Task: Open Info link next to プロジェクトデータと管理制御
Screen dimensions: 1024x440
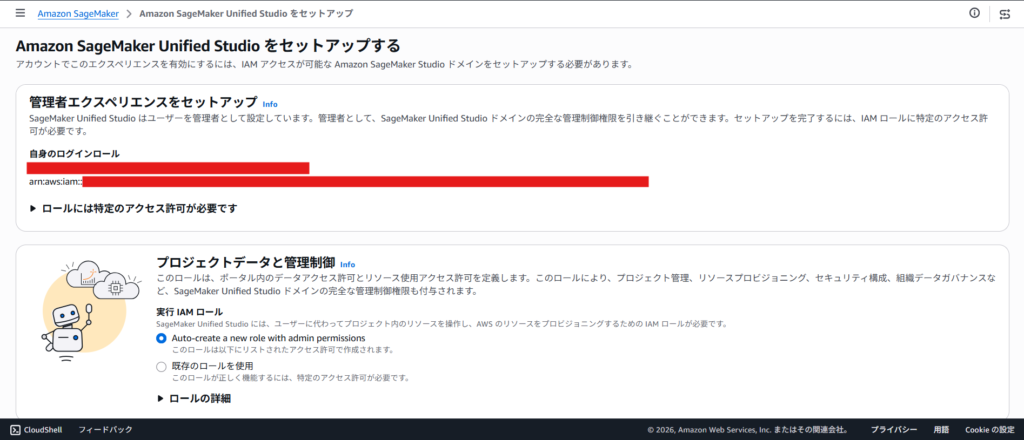Action: pos(347,264)
